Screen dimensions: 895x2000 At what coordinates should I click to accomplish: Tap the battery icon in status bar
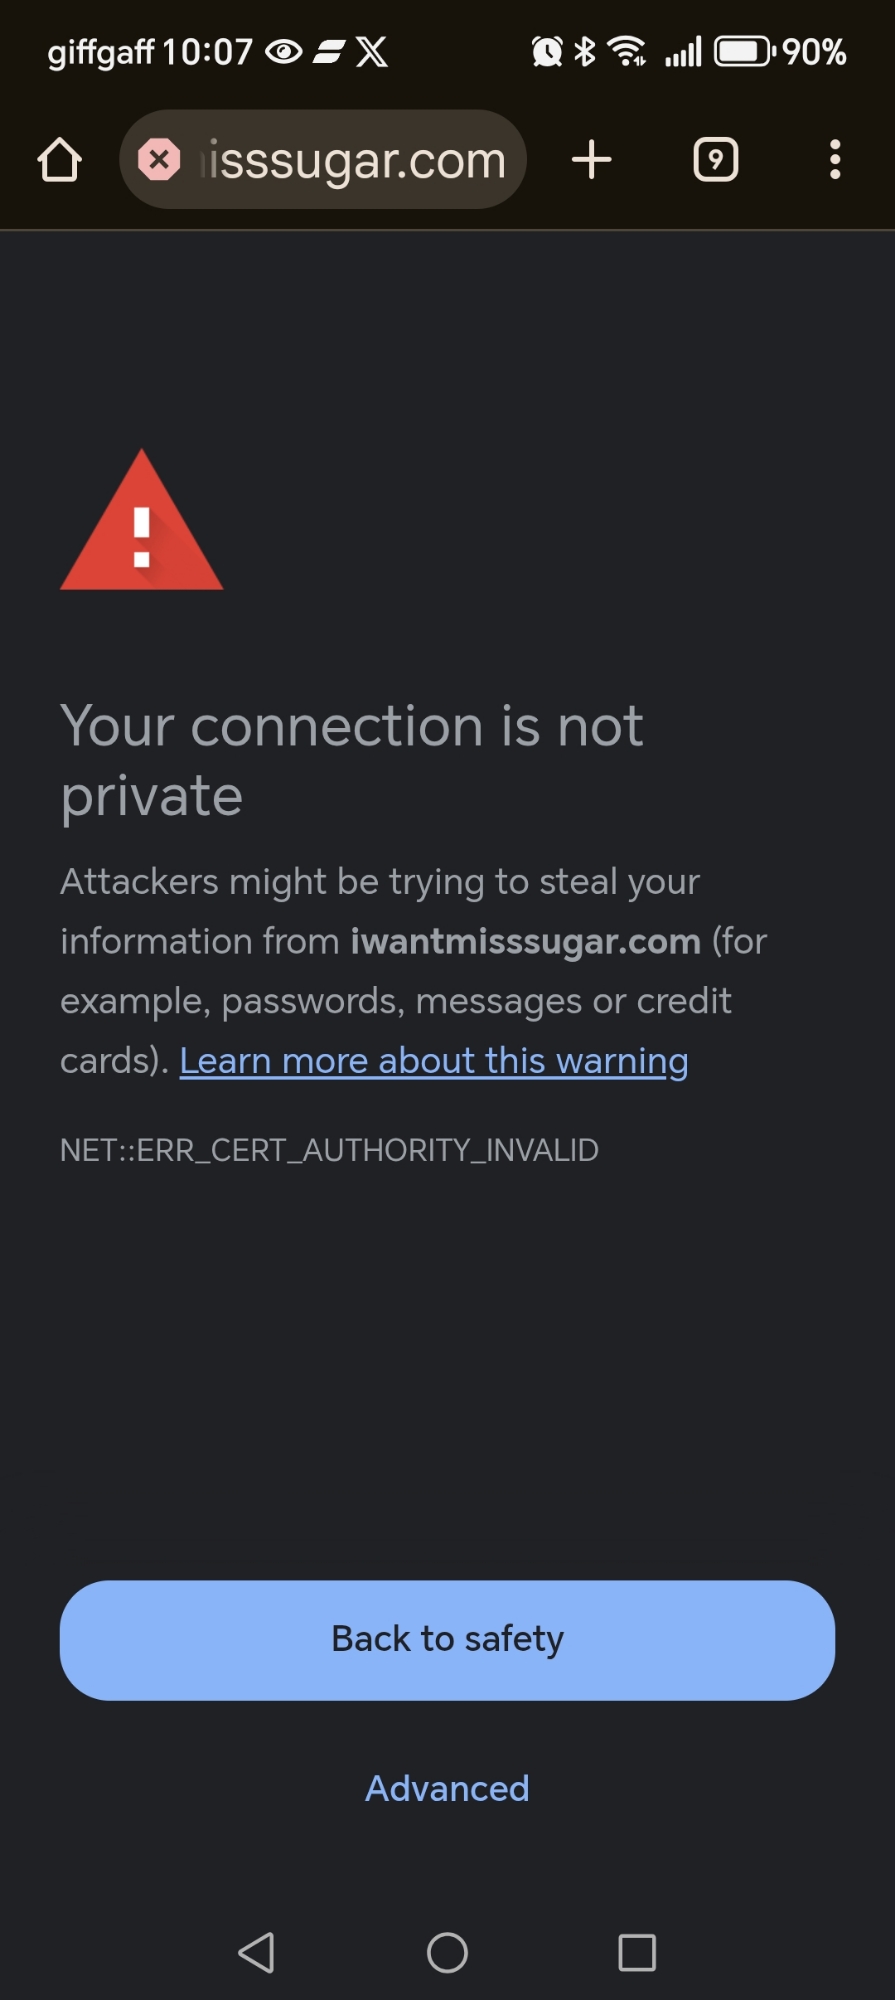coord(743,51)
